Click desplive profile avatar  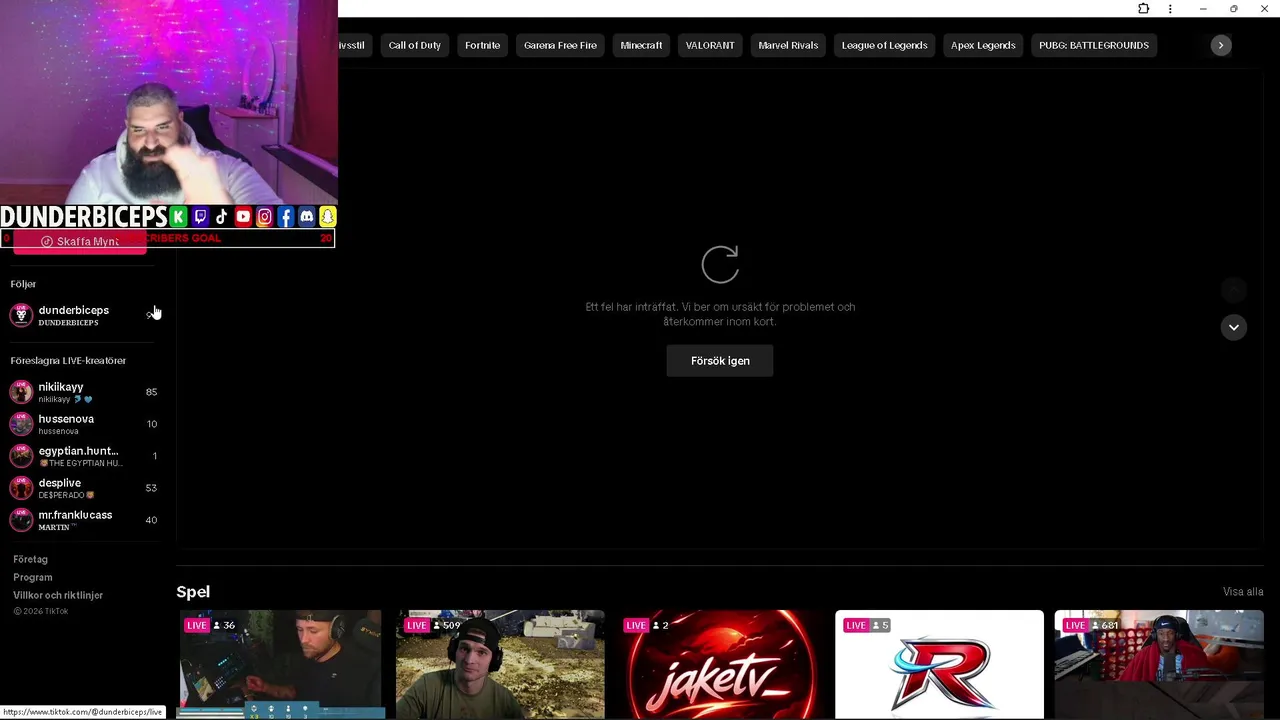pyautogui.click(x=21, y=488)
